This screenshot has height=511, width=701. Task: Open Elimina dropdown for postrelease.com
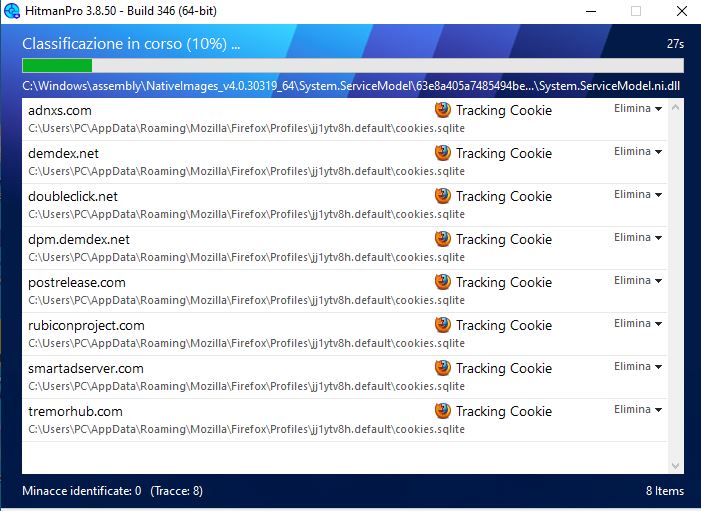point(638,280)
